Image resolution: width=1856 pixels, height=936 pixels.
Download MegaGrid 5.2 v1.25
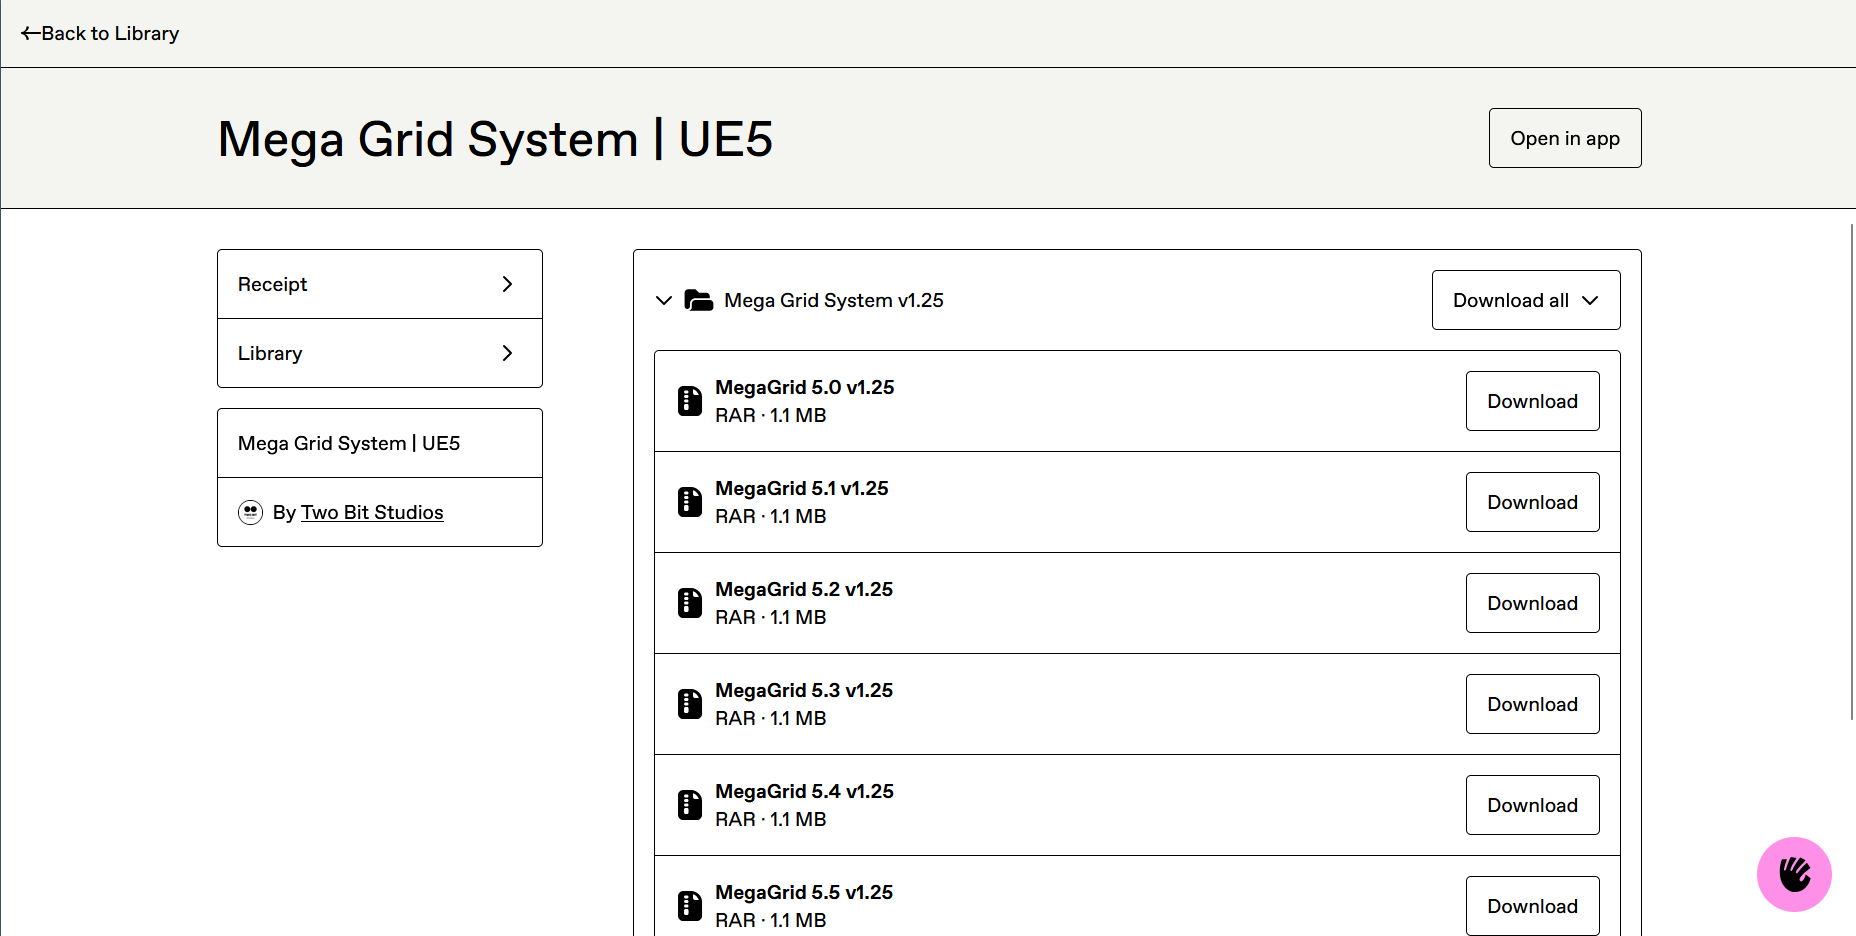1532,603
